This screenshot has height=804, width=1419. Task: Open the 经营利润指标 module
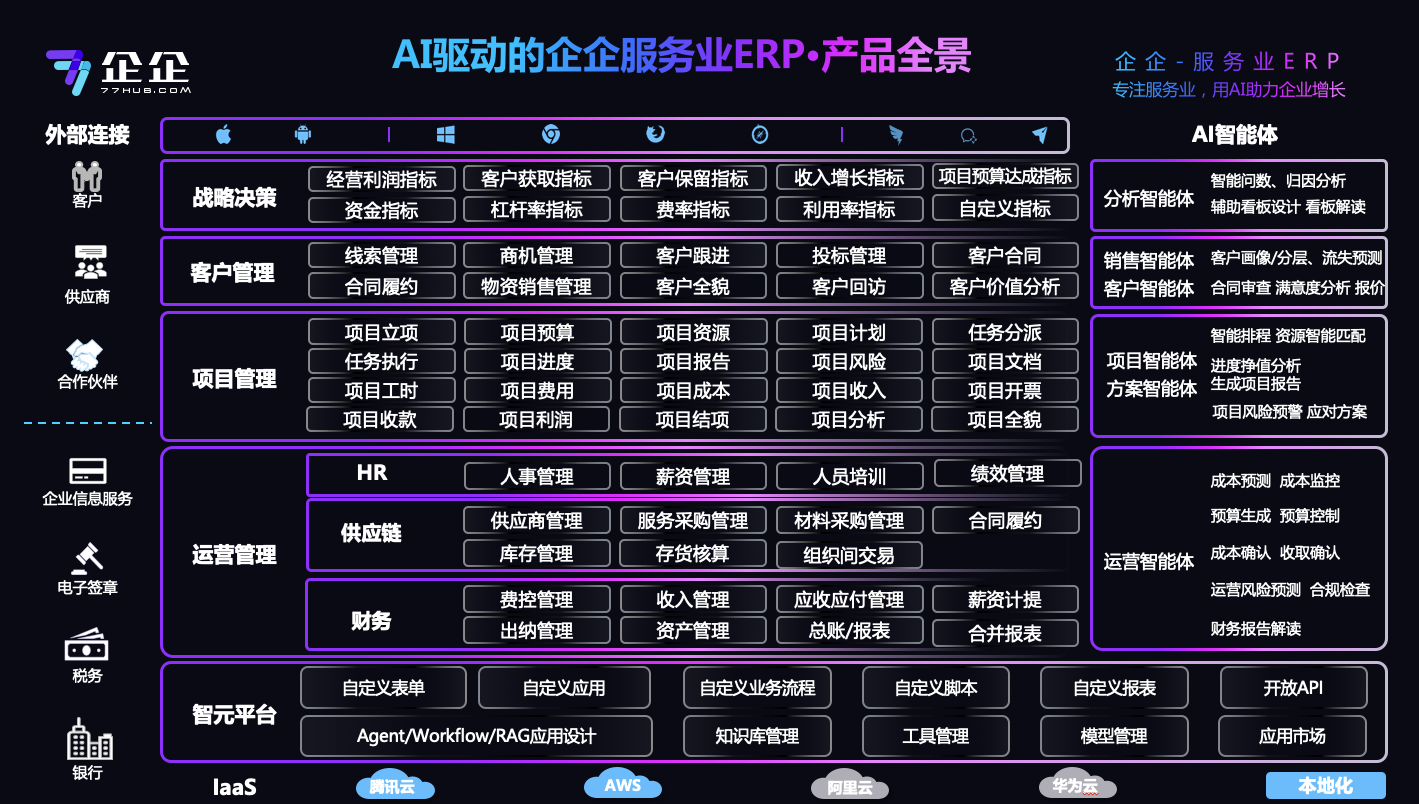pyautogui.click(x=381, y=179)
